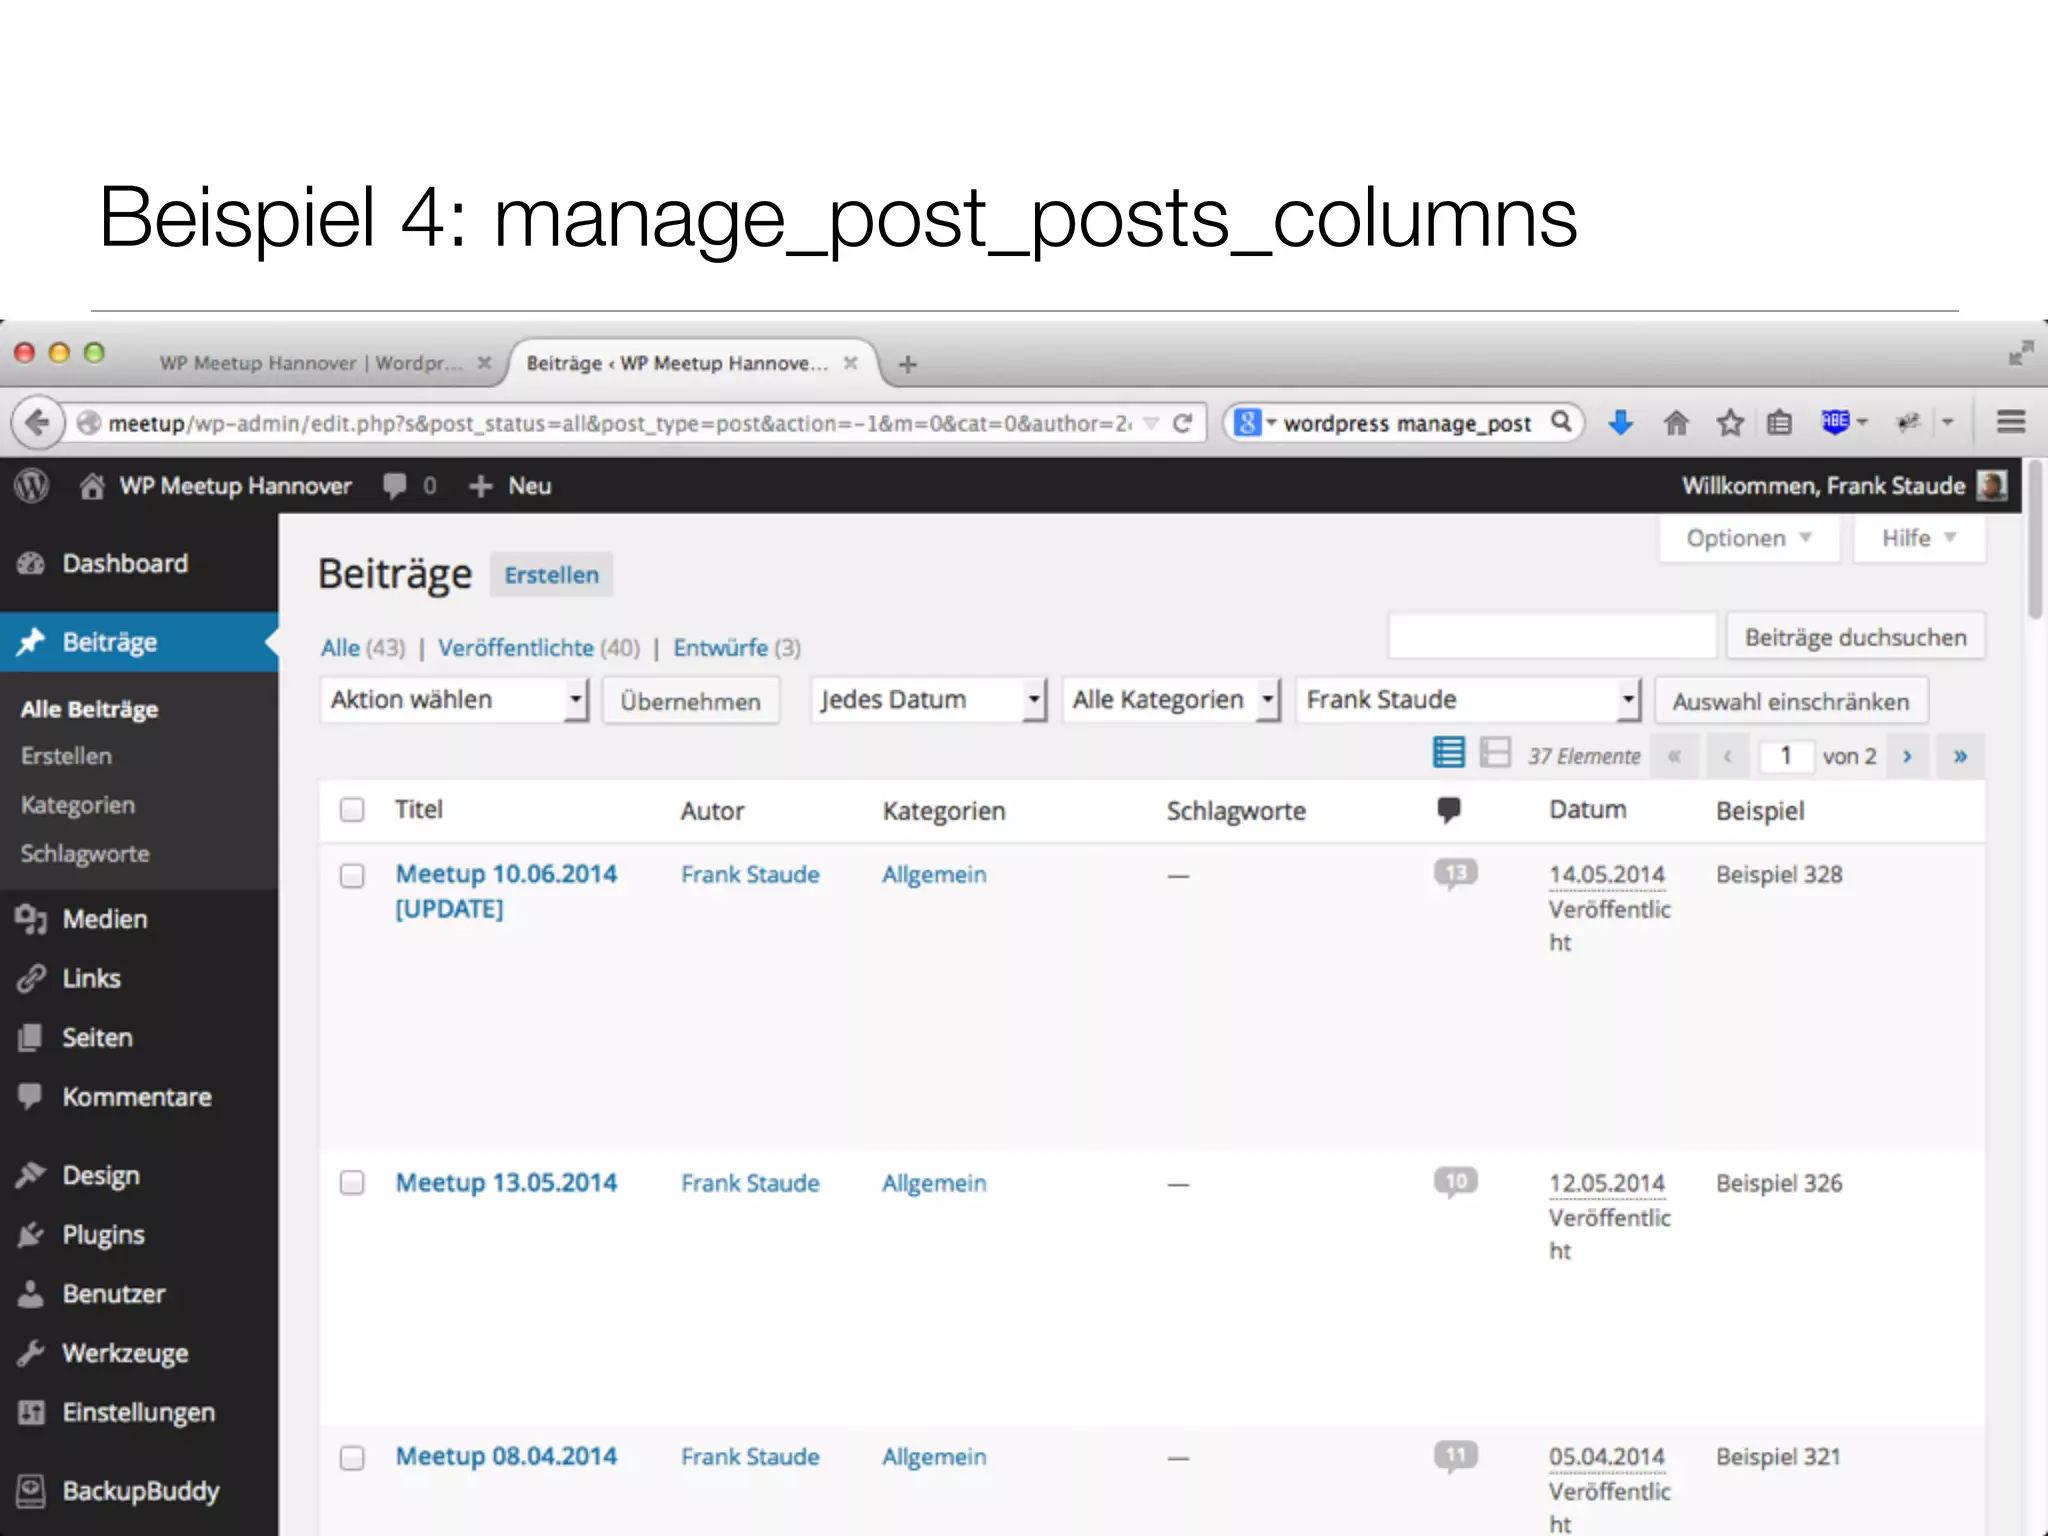The image size is (2048, 1536).
Task: Open the Aktion wählen dropdown
Action: 454,700
